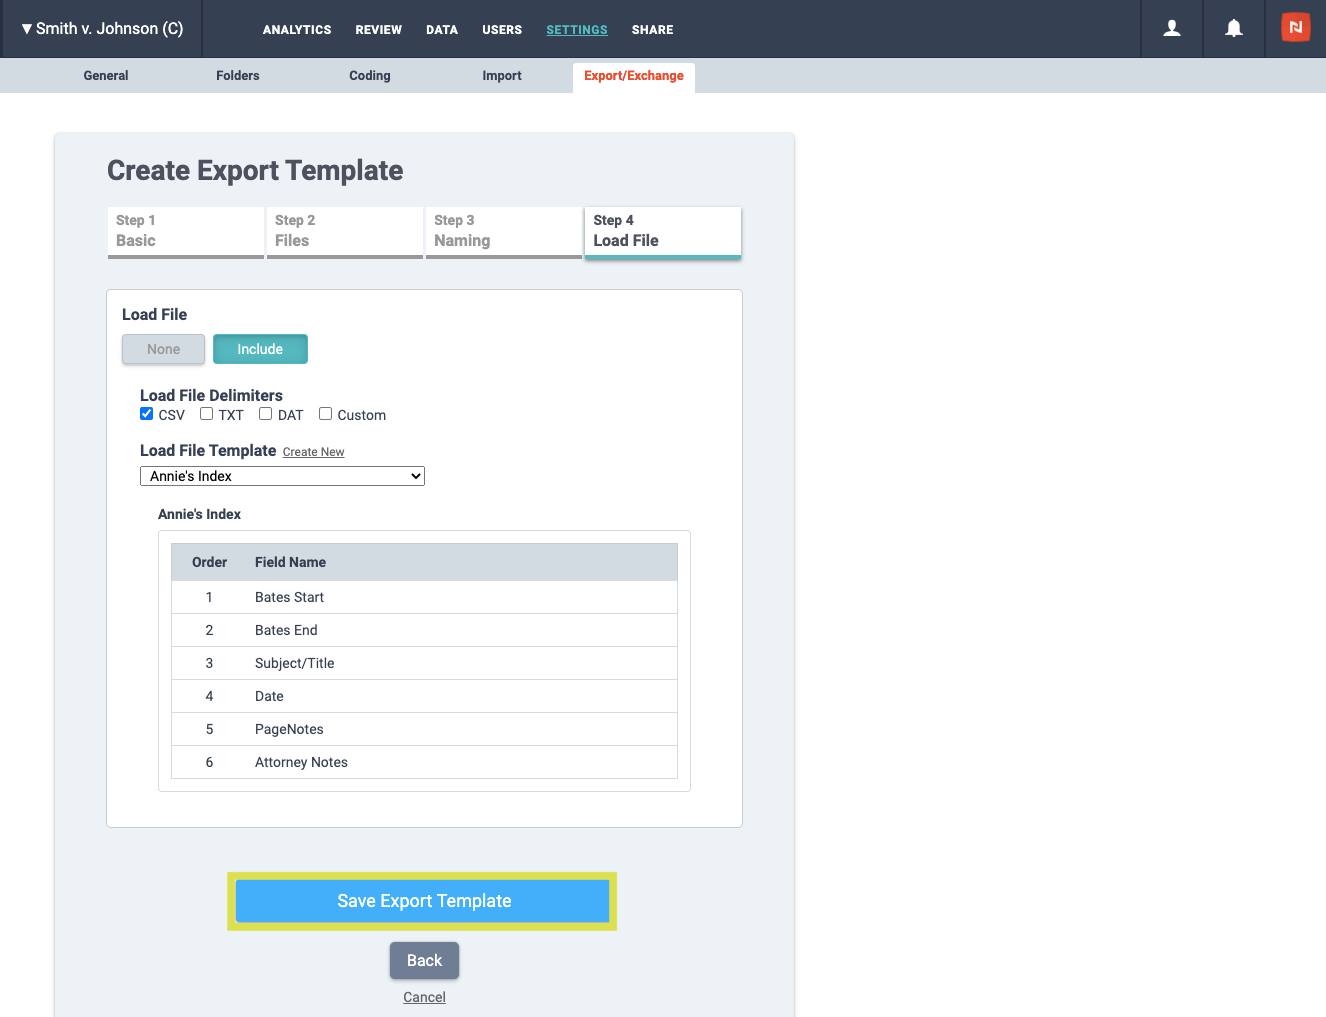Go to Step 1 Basic
1326x1017 pixels.
(x=186, y=232)
